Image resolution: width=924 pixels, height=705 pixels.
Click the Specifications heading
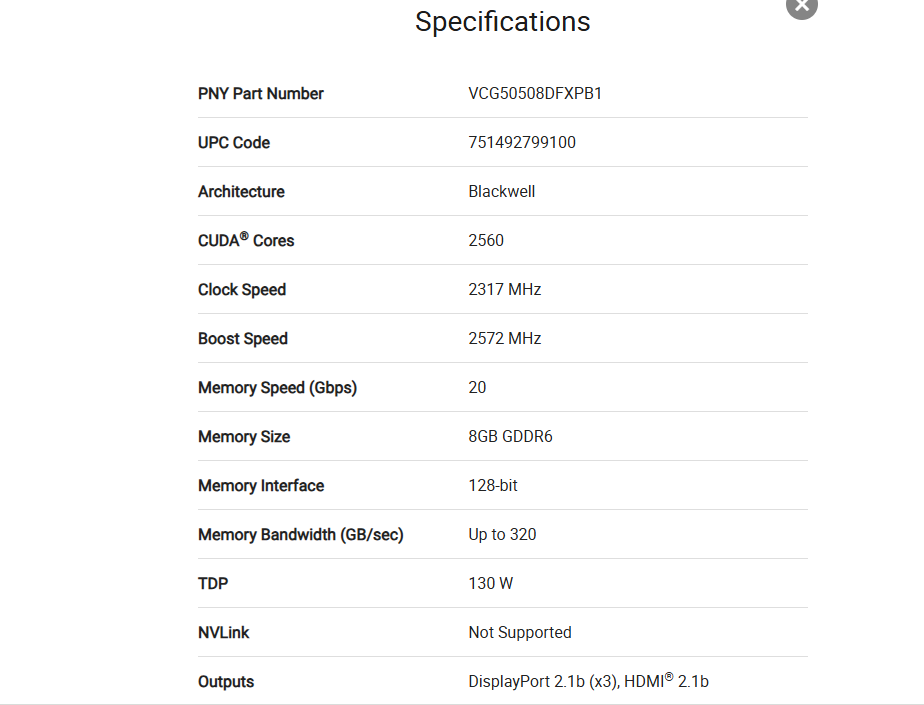click(x=503, y=22)
